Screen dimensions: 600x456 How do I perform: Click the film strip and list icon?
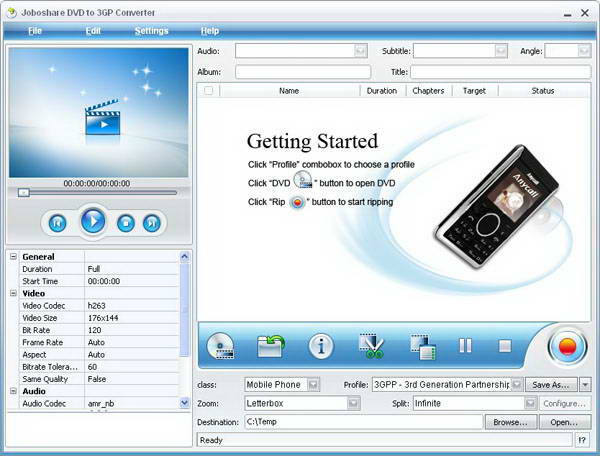423,347
